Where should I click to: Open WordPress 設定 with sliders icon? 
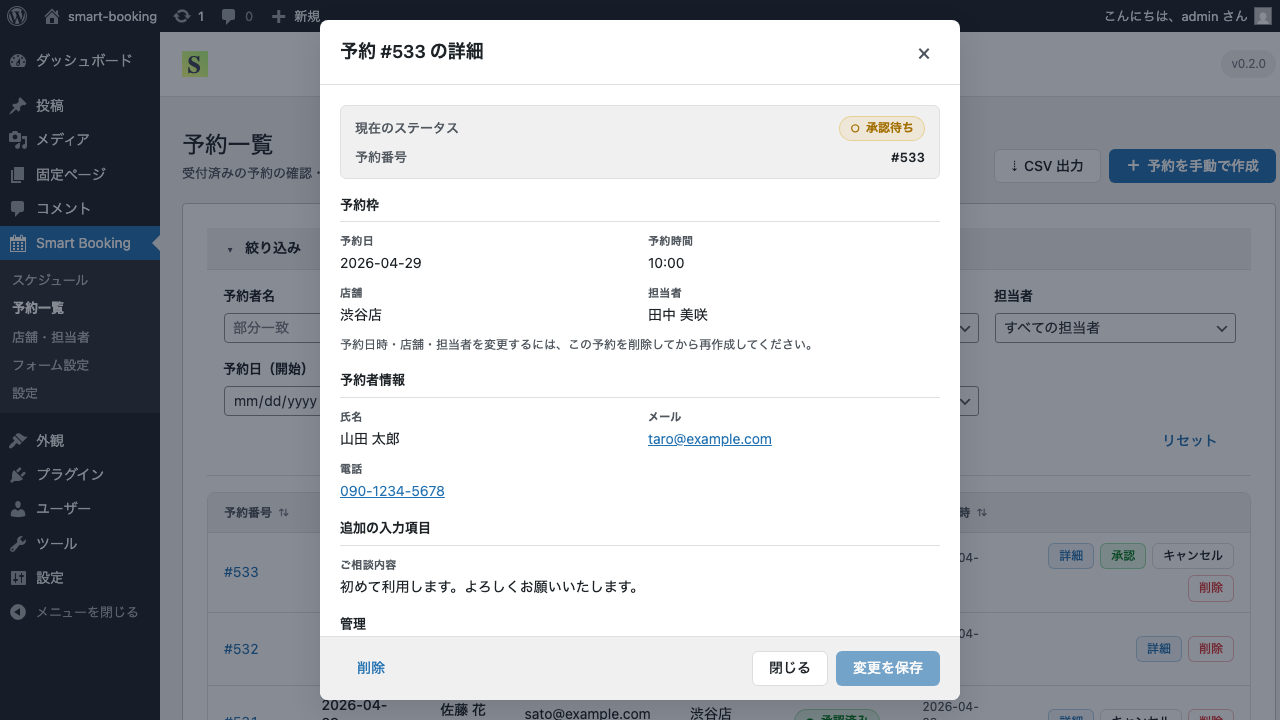(x=80, y=578)
